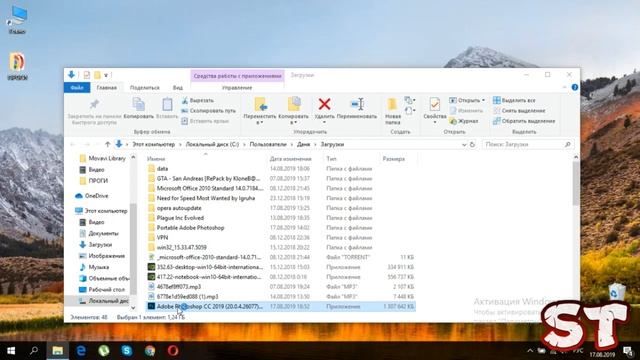Select the GTA - San Andreas folder
Screen dimensions: 640x360
(280, 178)
